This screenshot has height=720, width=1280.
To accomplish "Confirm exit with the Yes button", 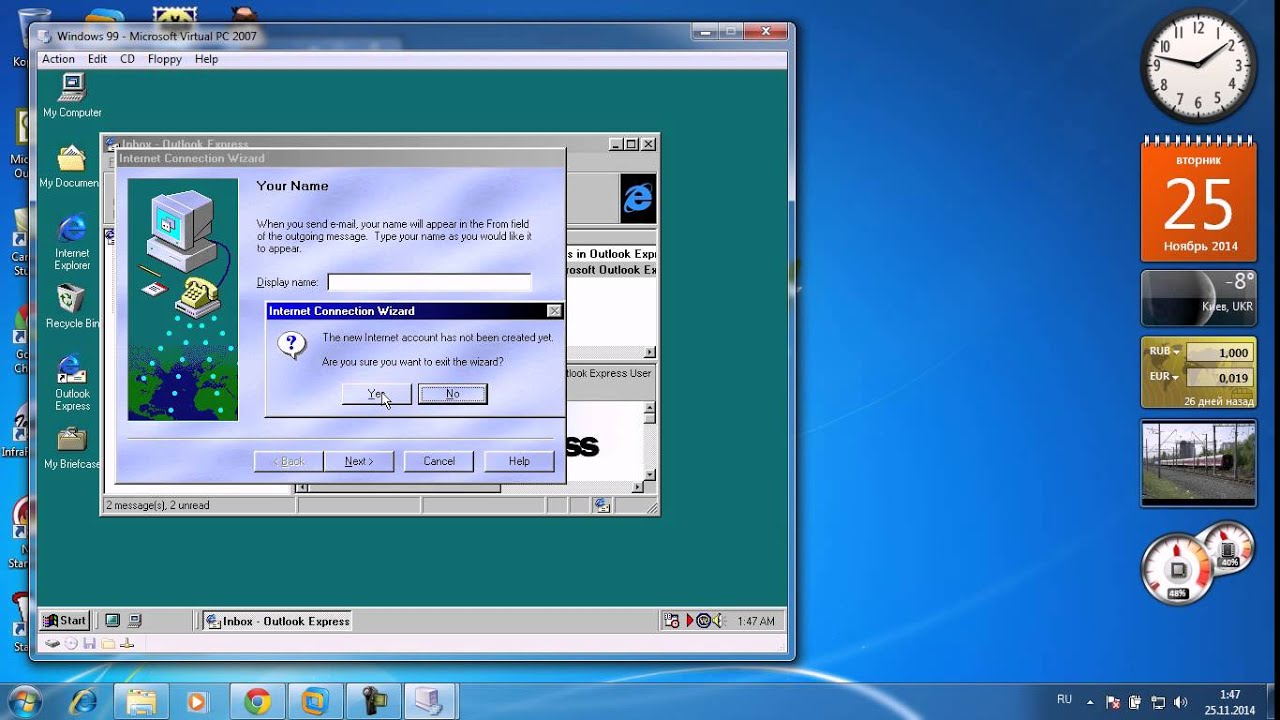I will [376, 394].
